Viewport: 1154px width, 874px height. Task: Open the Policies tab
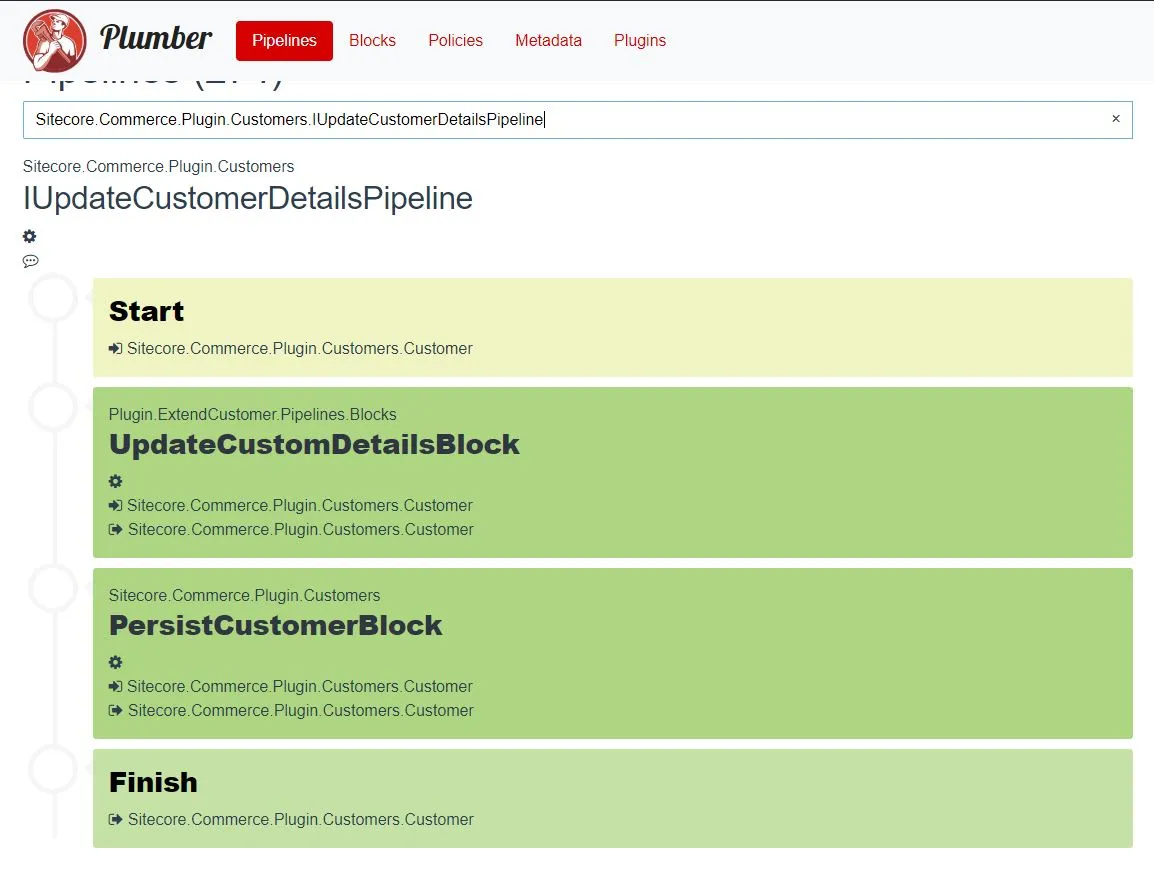click(x=455, y=41)
